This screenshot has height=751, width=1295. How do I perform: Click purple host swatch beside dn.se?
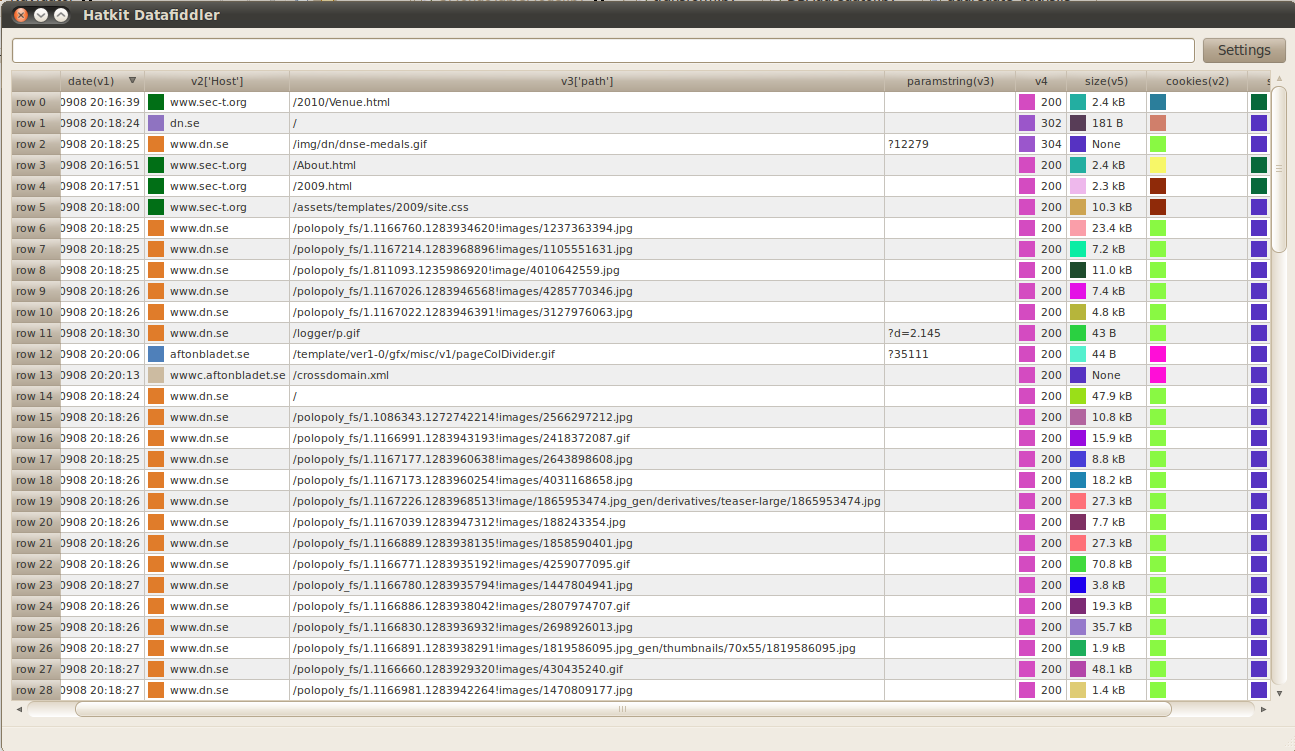tap(156, 123)
